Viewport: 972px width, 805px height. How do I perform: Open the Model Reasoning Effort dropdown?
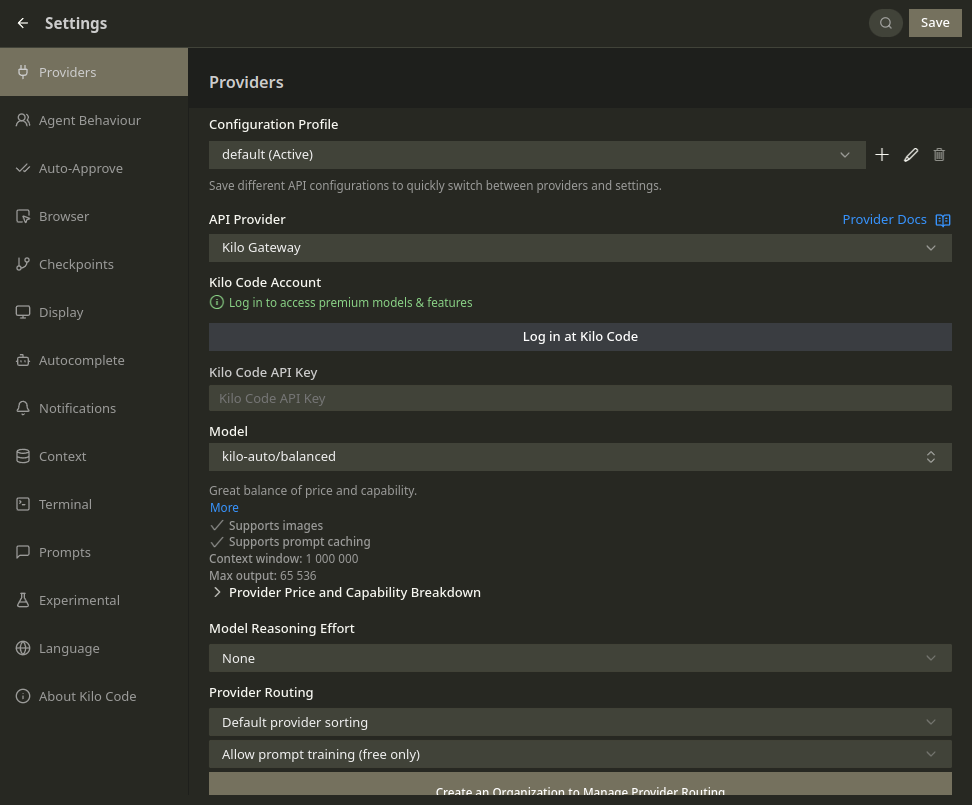tap(580, 658)
